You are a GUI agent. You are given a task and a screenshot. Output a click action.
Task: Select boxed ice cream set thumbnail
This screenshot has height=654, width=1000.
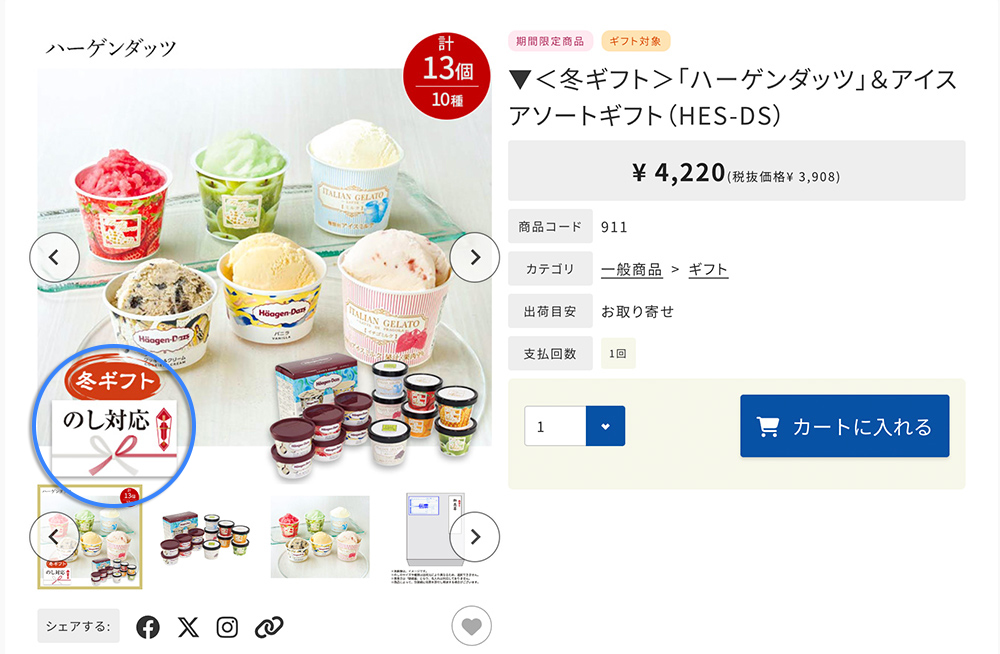tap(205, 537)
